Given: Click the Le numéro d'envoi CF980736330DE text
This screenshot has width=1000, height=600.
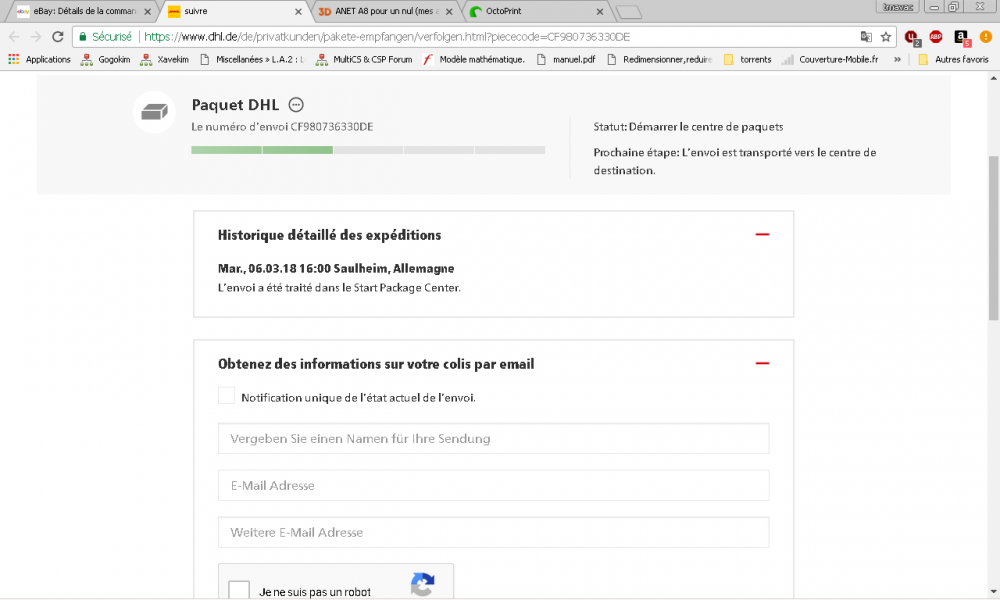Looking at the screenshot, I should click(x=282, y=127).
